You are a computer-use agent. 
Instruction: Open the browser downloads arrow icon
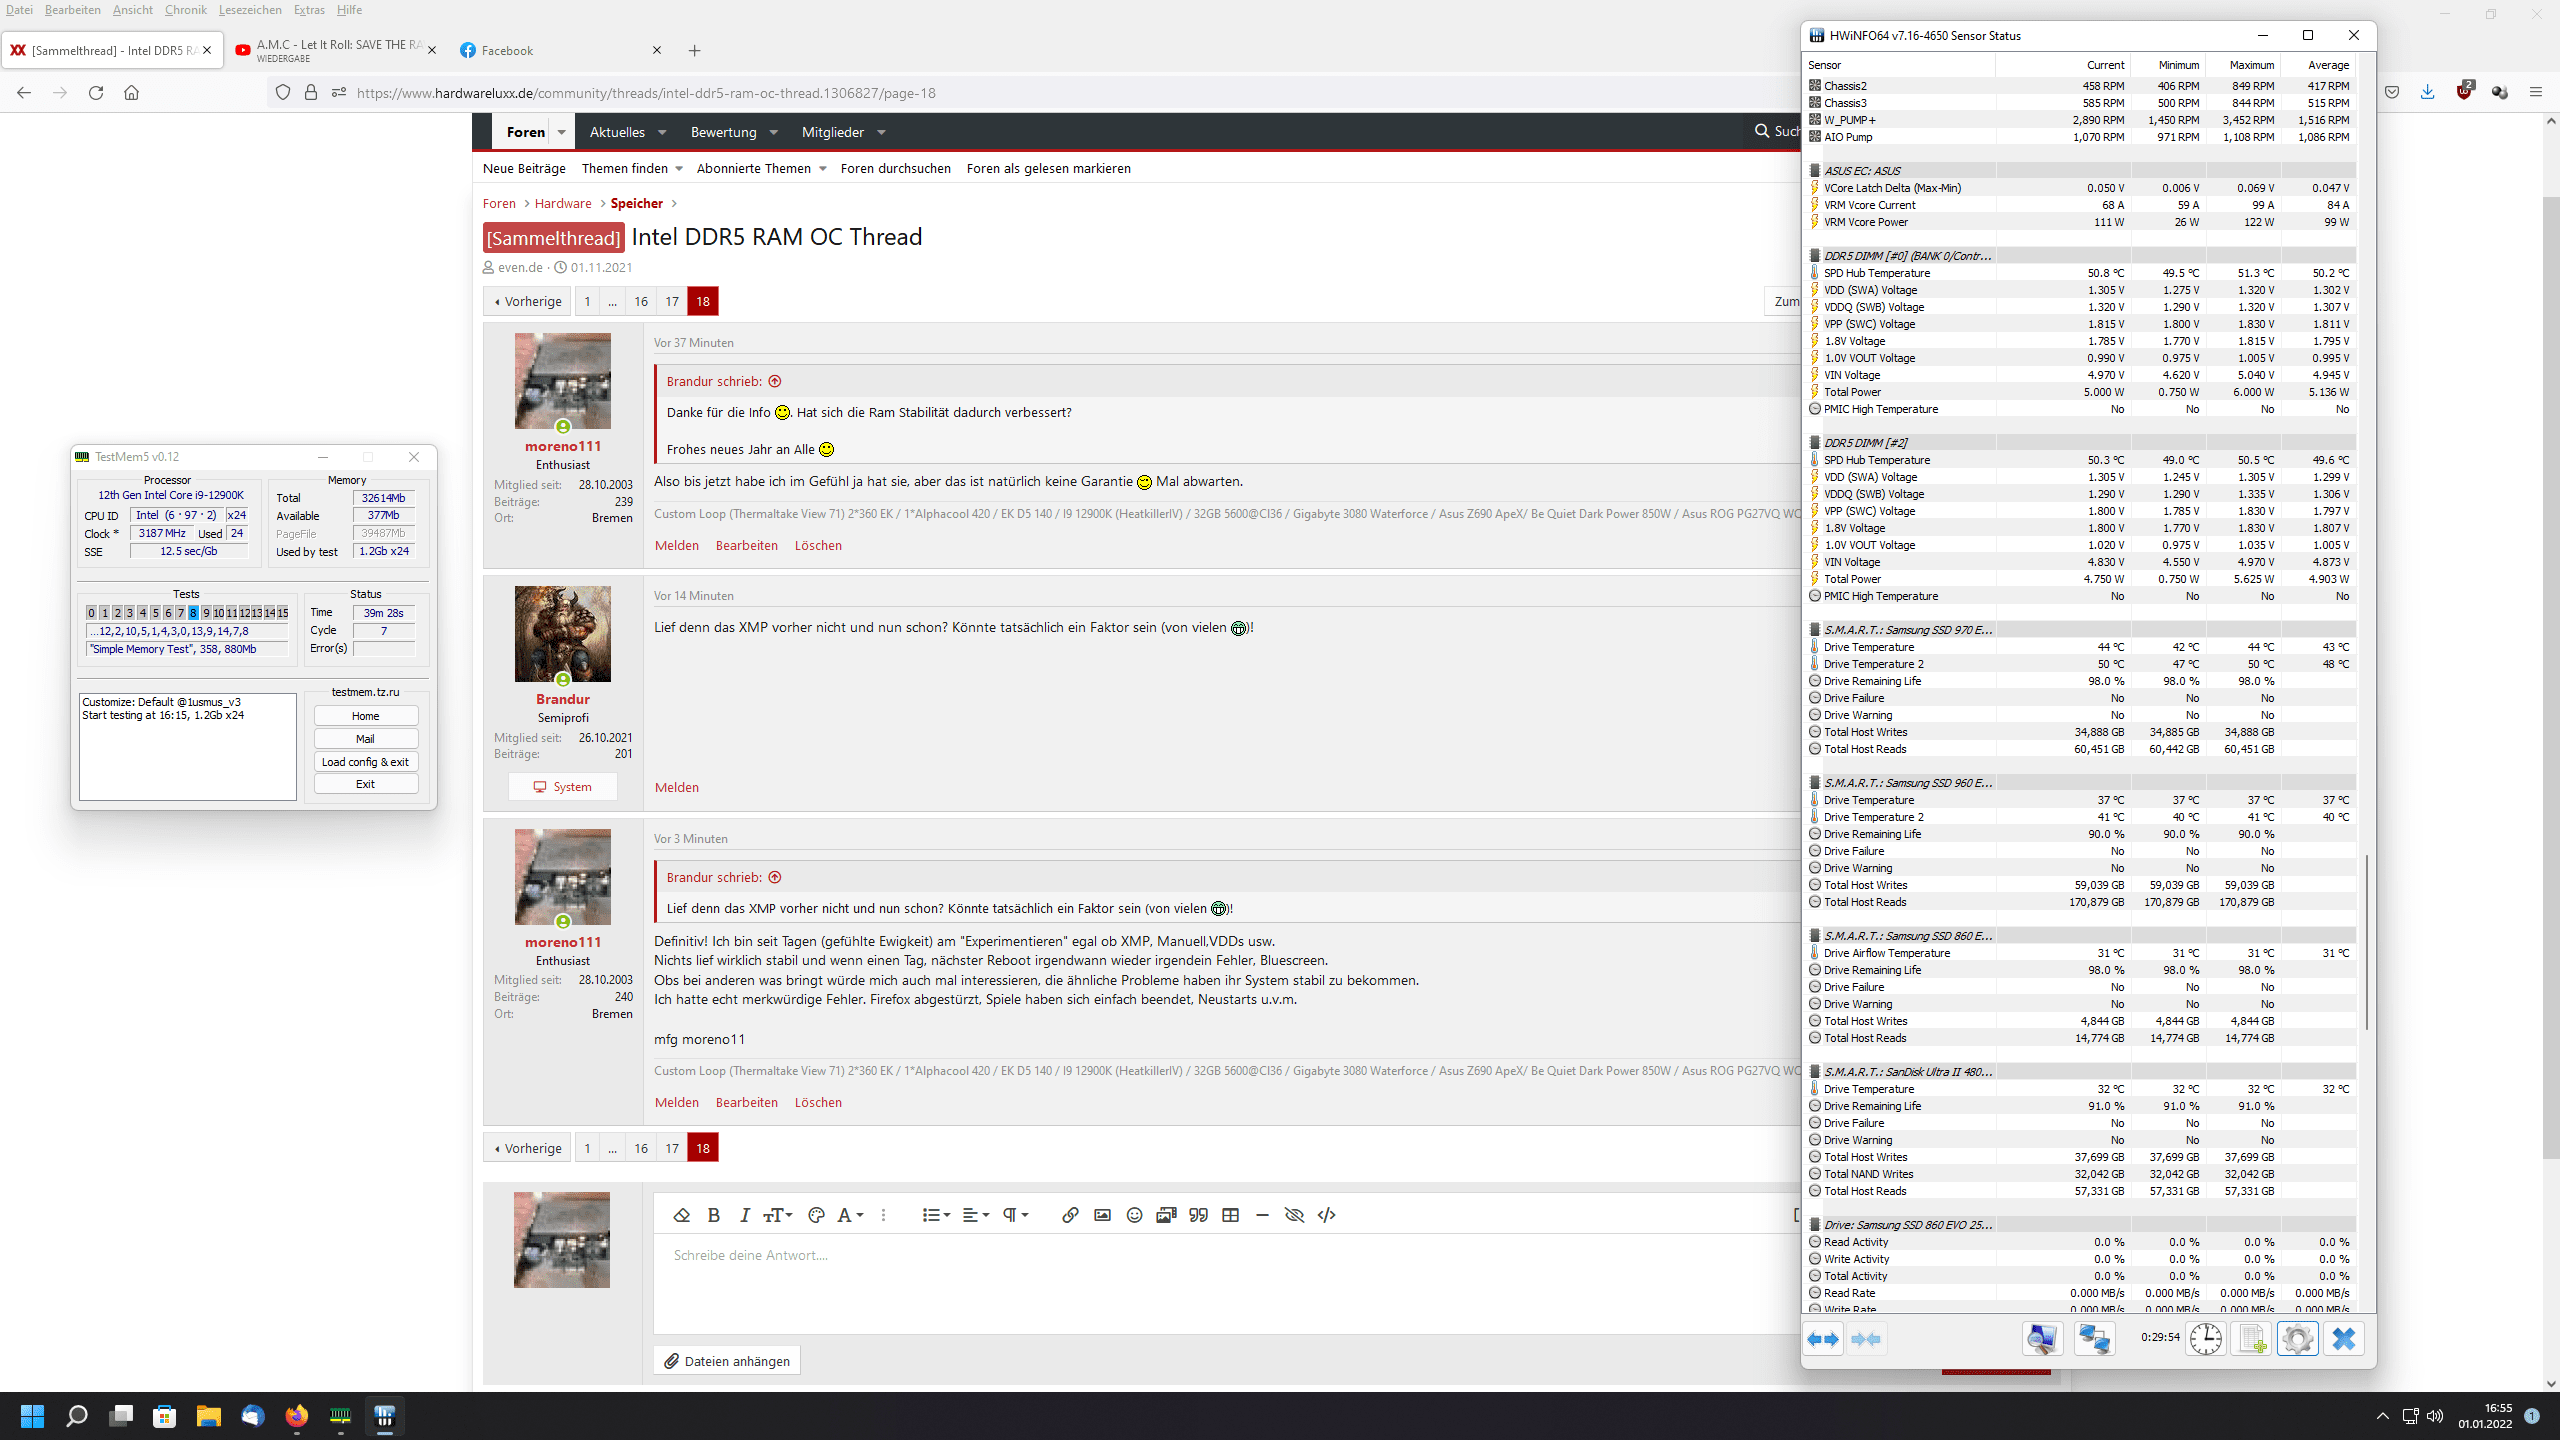(x=2427, y=92)
